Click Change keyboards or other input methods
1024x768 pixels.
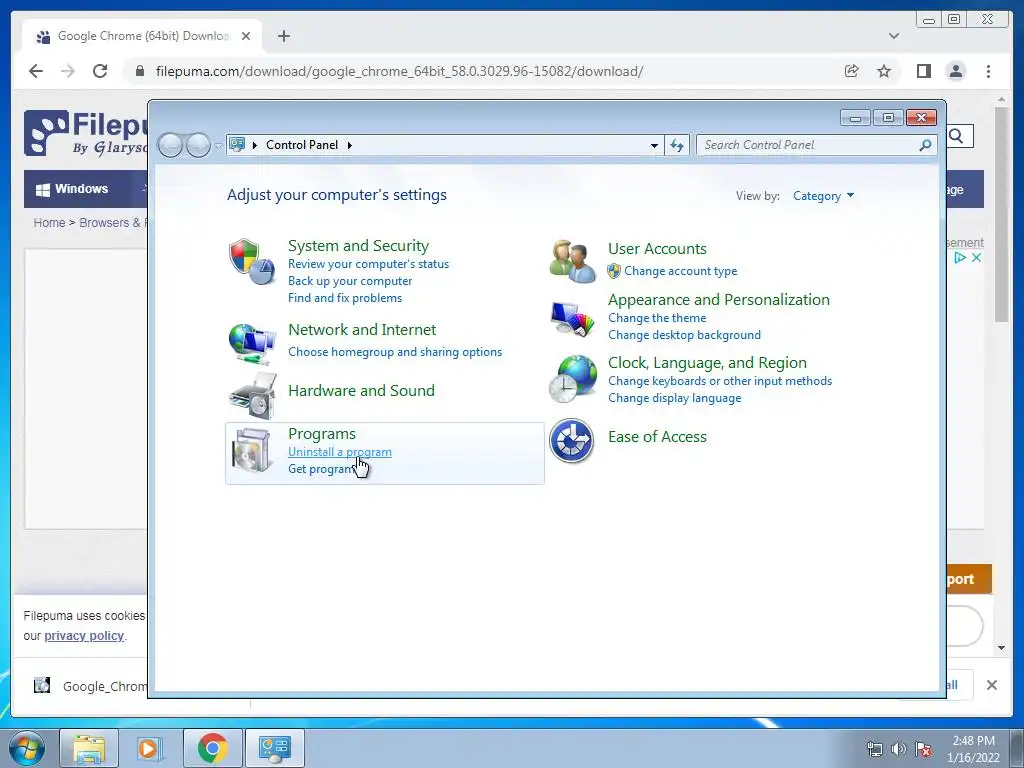720,381
